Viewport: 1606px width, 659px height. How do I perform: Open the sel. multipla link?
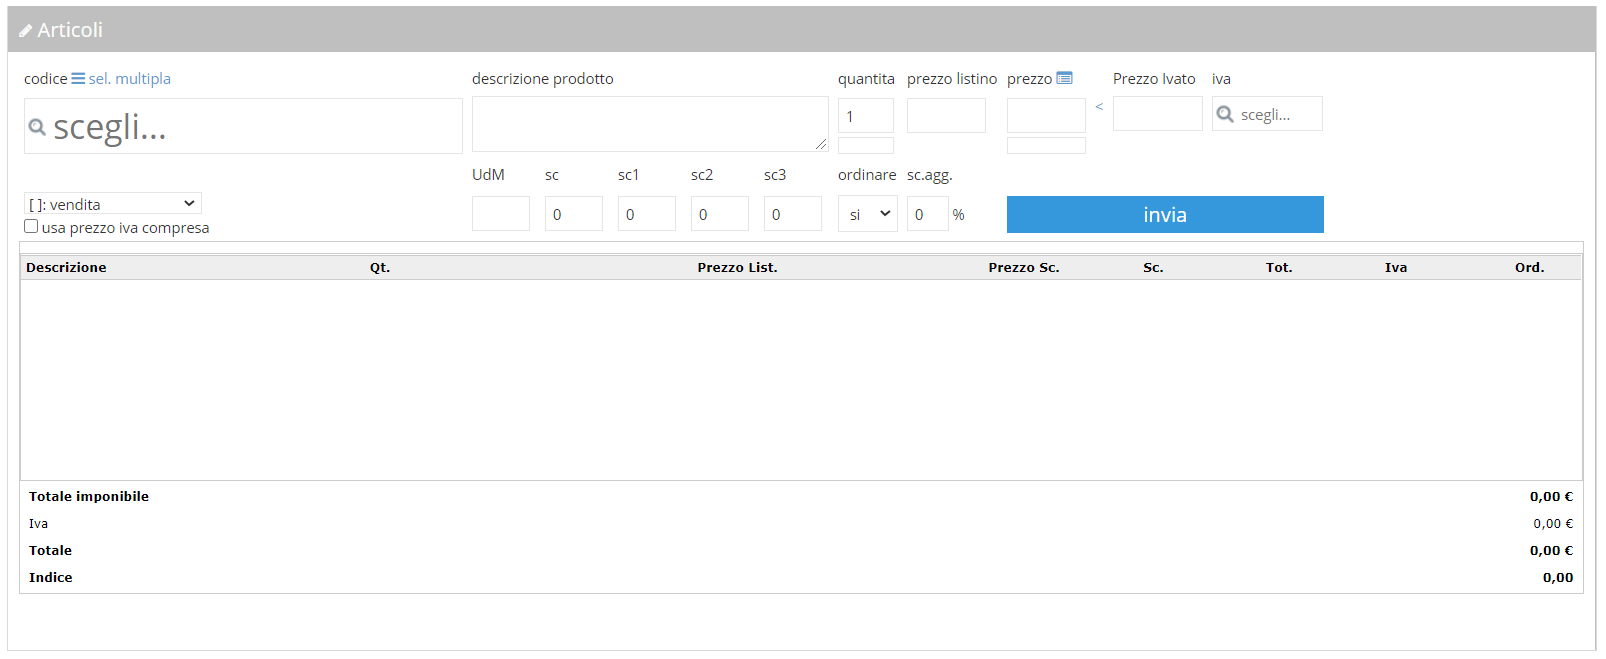129,78
